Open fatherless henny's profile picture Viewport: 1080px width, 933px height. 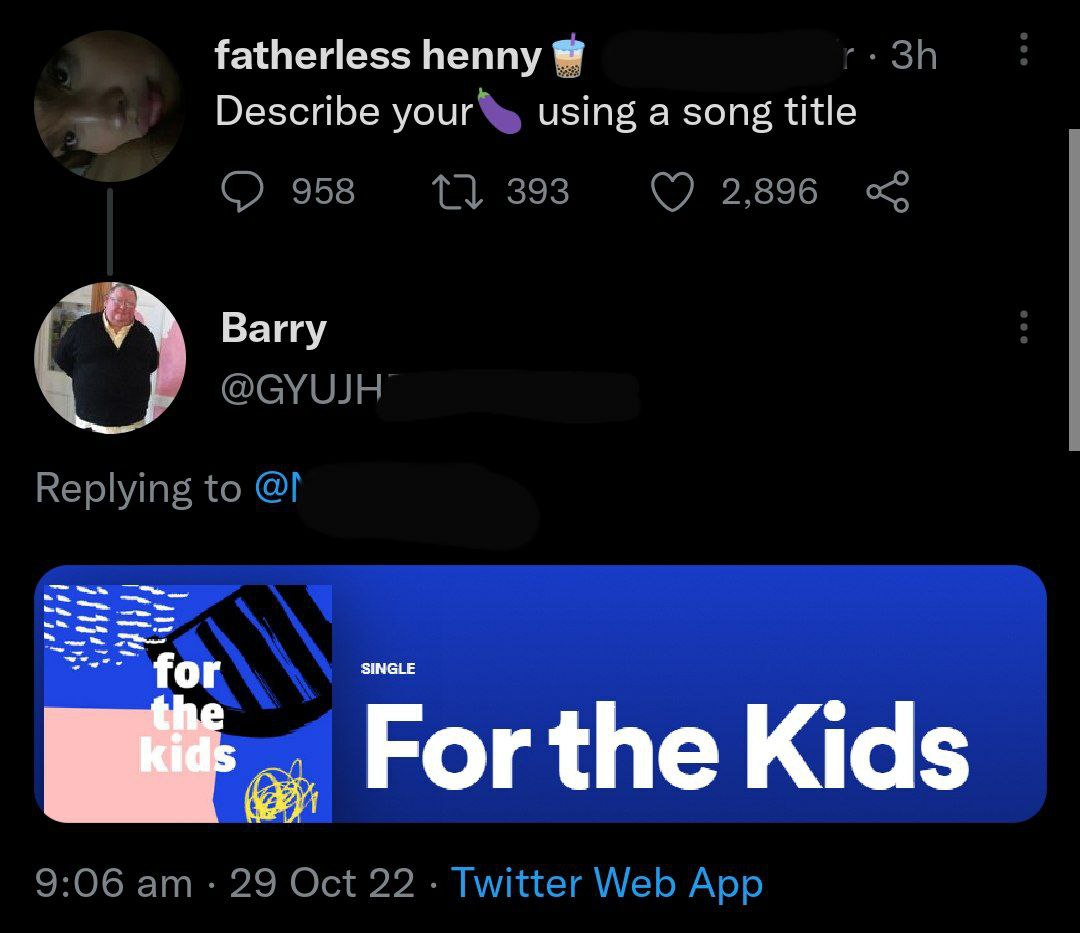[x=109, y=106]
